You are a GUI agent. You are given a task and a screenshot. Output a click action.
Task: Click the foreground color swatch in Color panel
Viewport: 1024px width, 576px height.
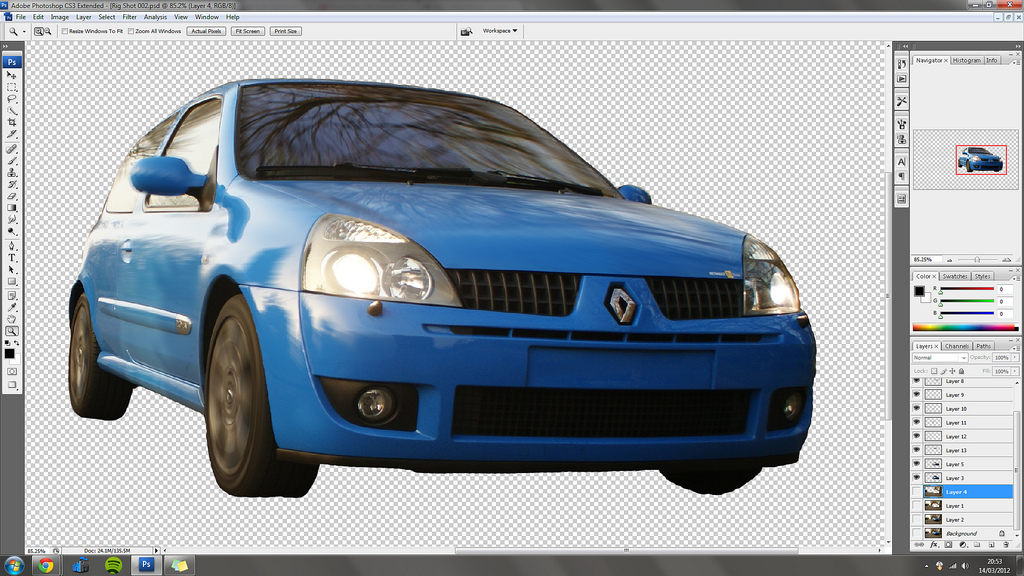(919, 290)
